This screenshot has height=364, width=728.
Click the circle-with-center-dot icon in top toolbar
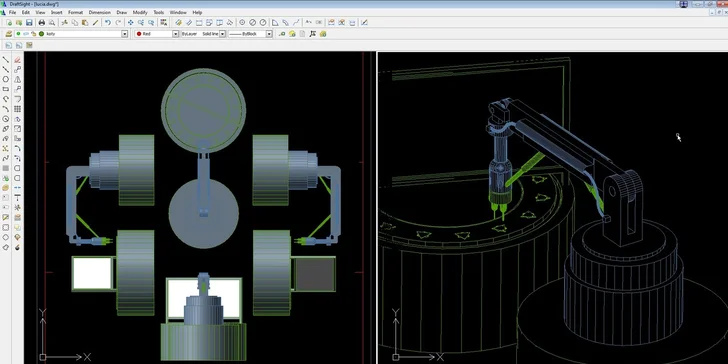242,22
